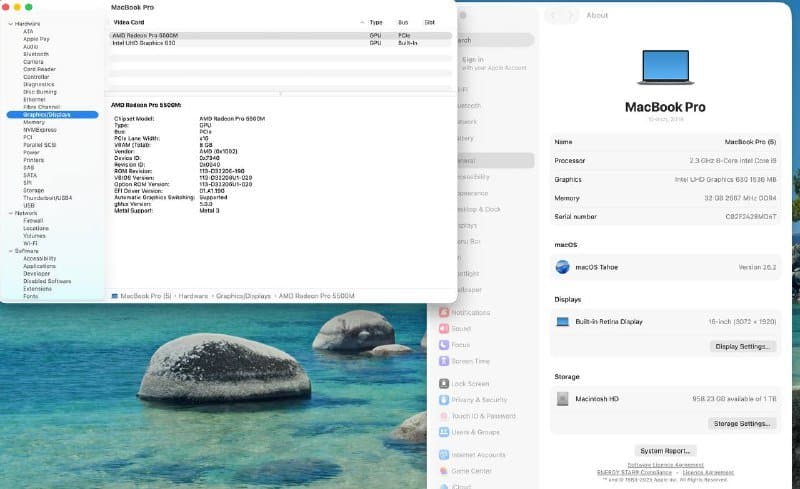Click the Focus icon in Settings sidebar
800x489 pixels.
pyautogui.click(x=444, y=345)
